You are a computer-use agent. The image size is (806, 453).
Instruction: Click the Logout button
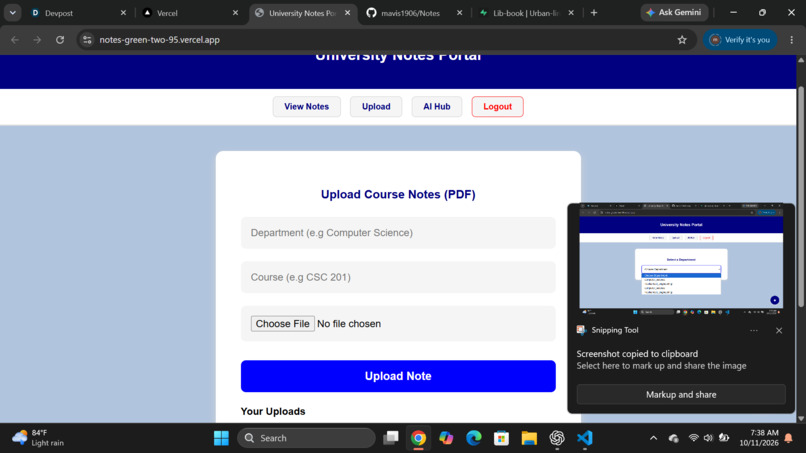(497, 106)
